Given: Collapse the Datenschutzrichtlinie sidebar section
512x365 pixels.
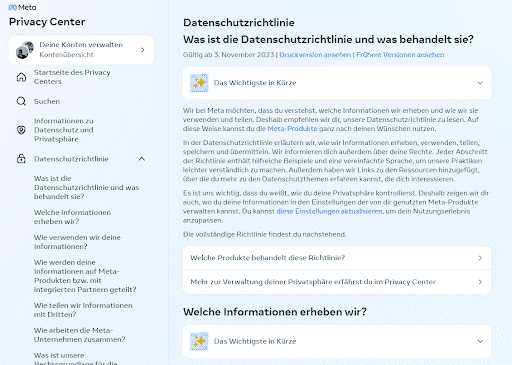Looking at the screenshot, I should (142, 159).
